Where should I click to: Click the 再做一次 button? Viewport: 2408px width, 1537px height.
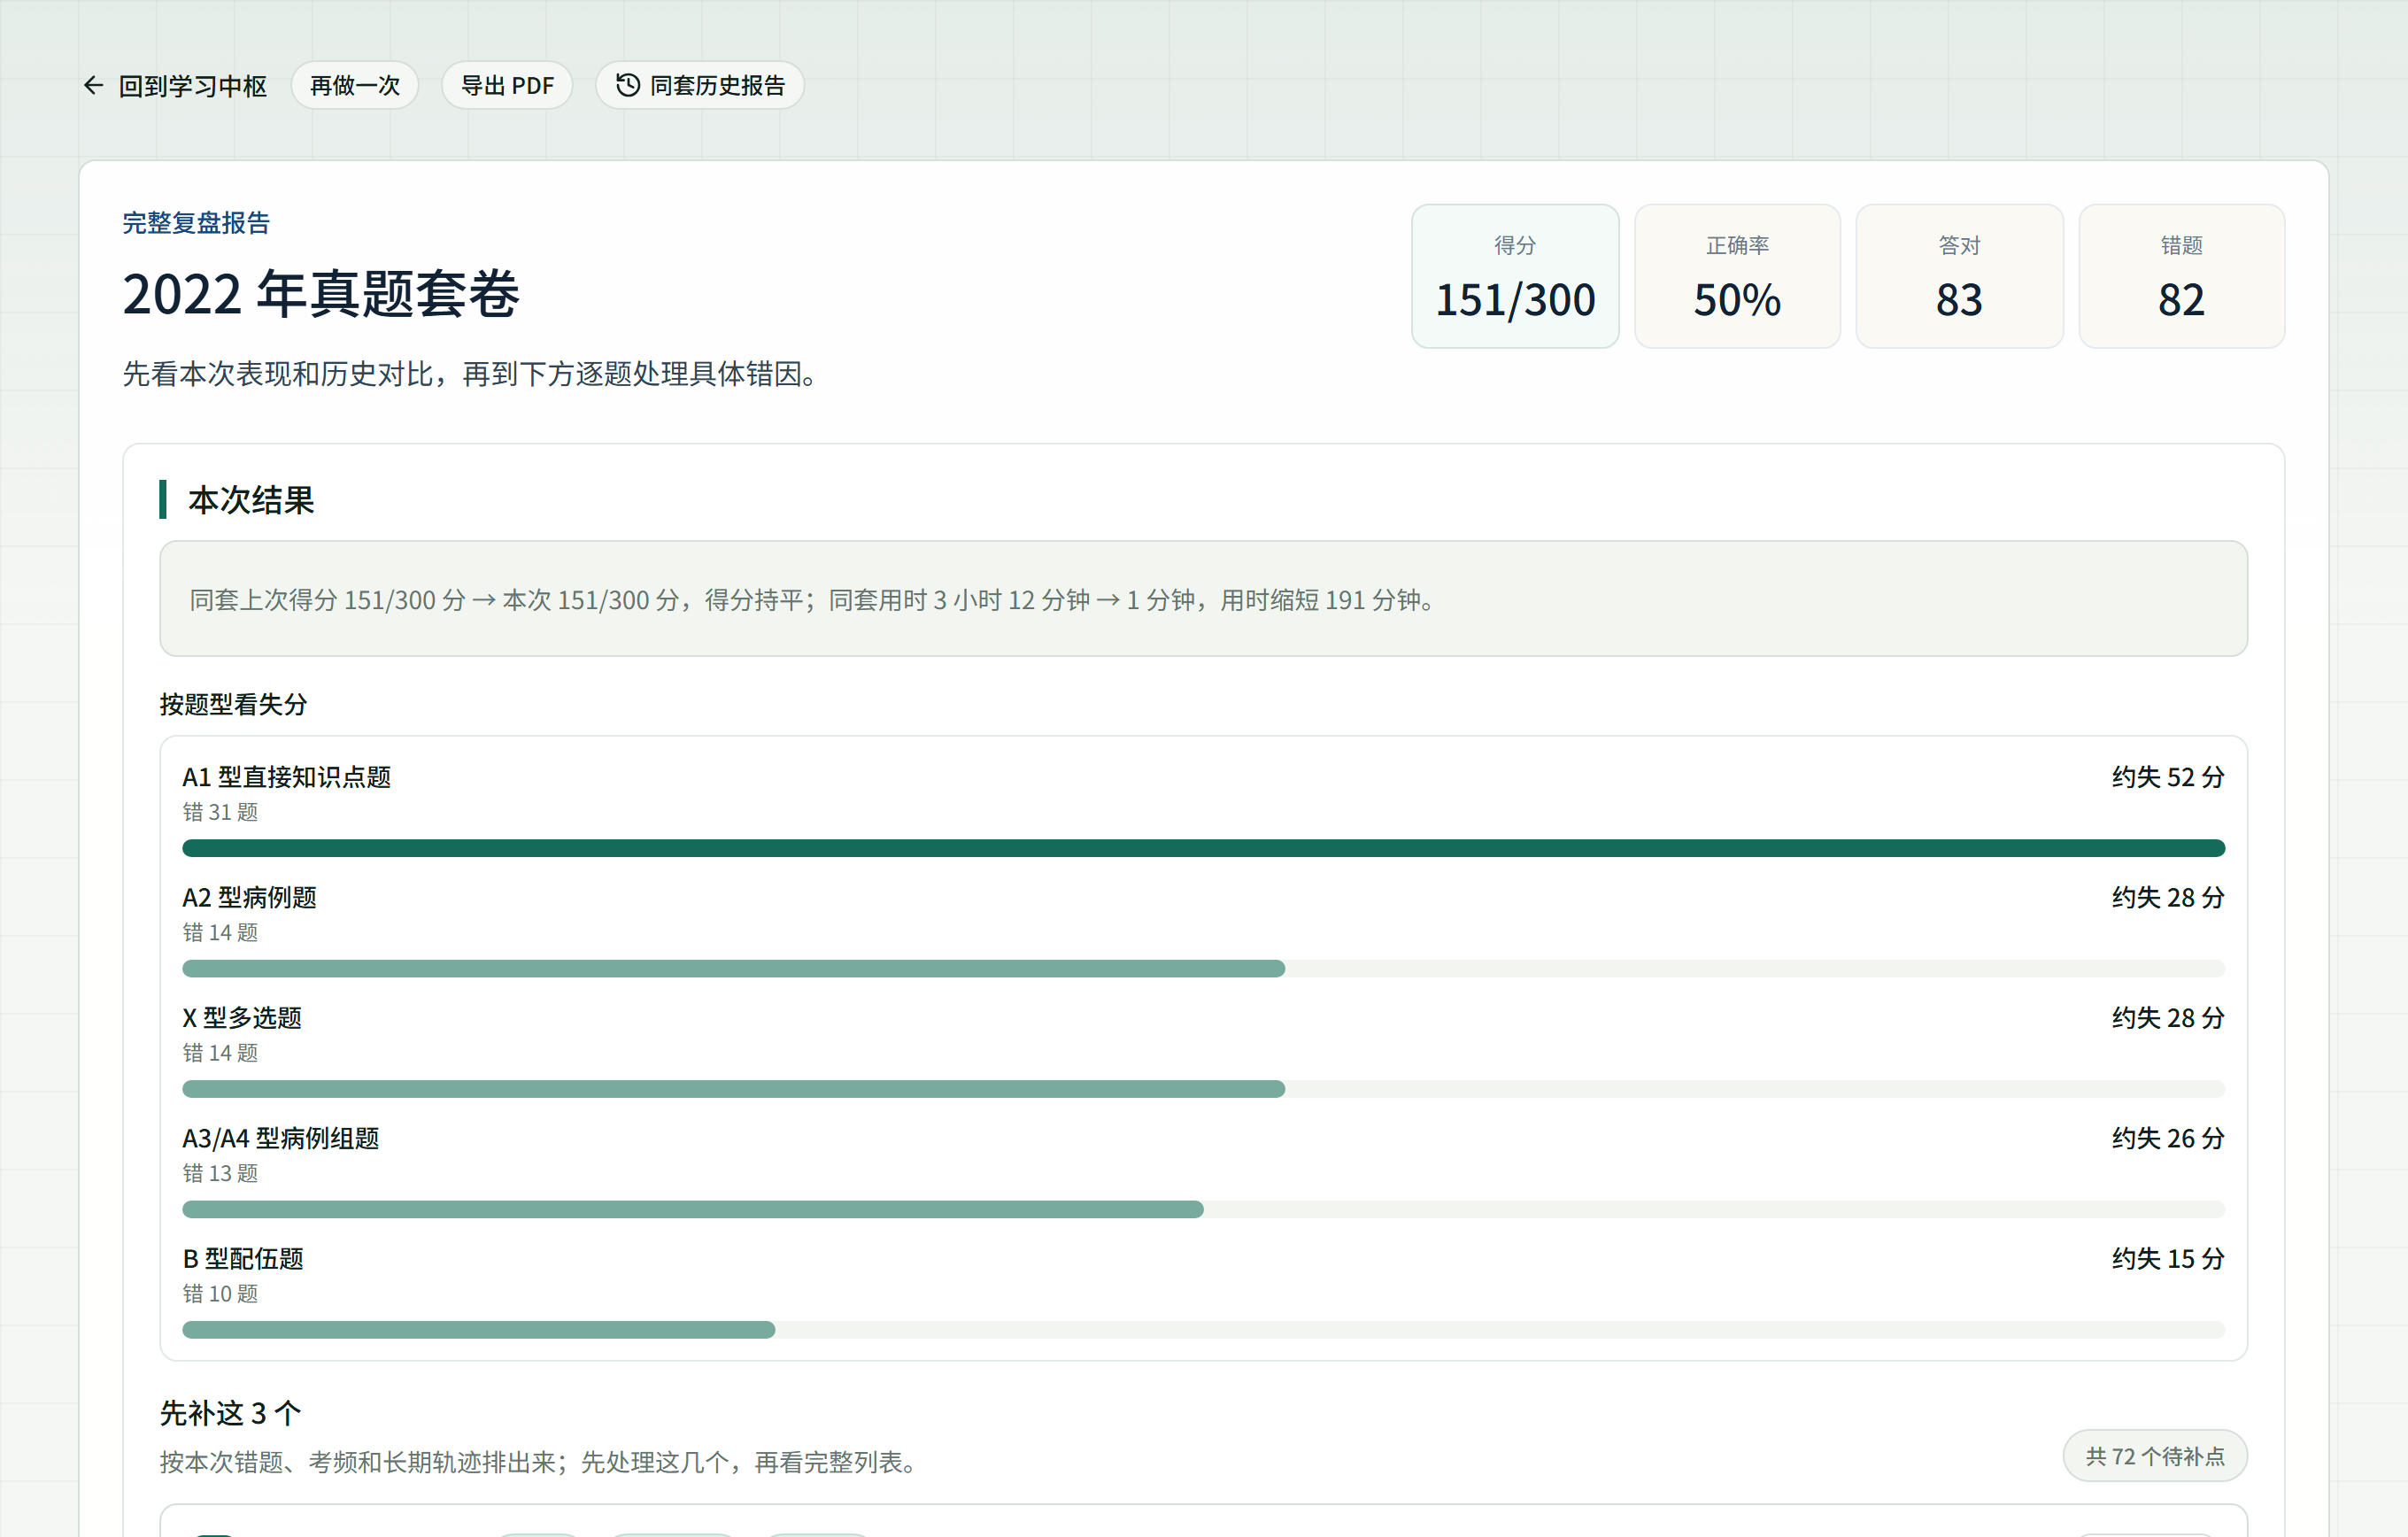point(355,86)
